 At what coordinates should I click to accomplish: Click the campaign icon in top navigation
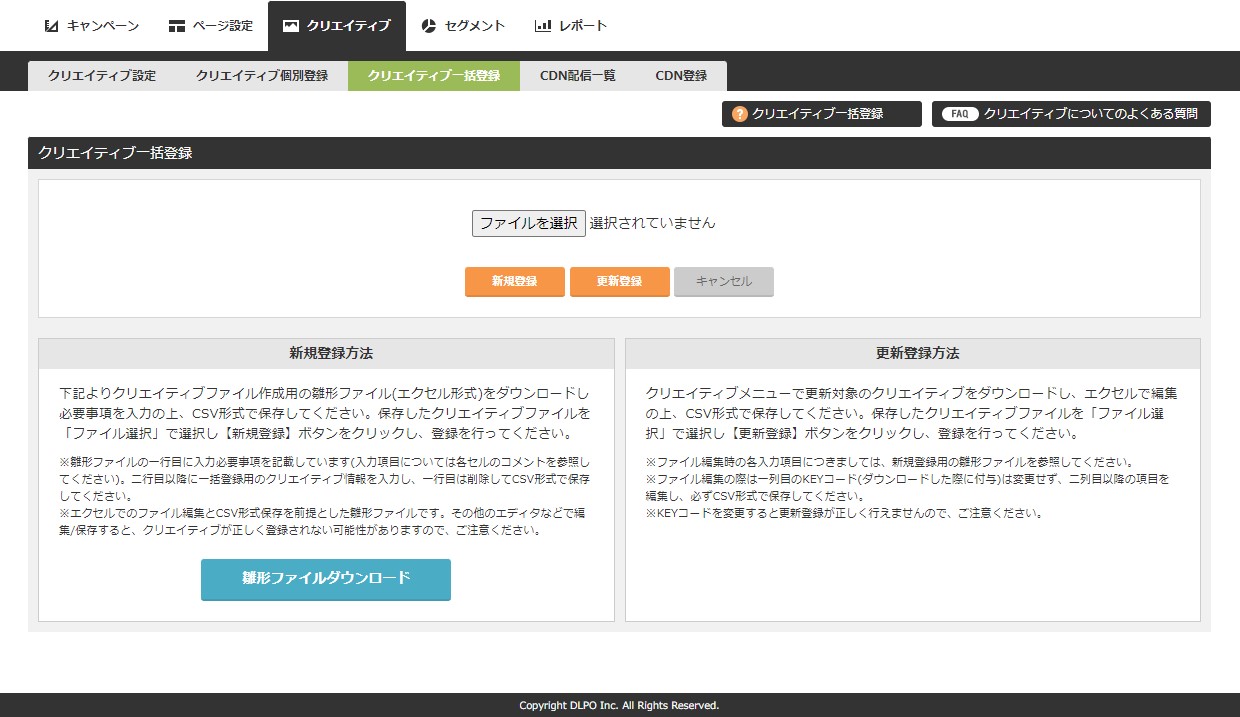click(x=52, y=26)
